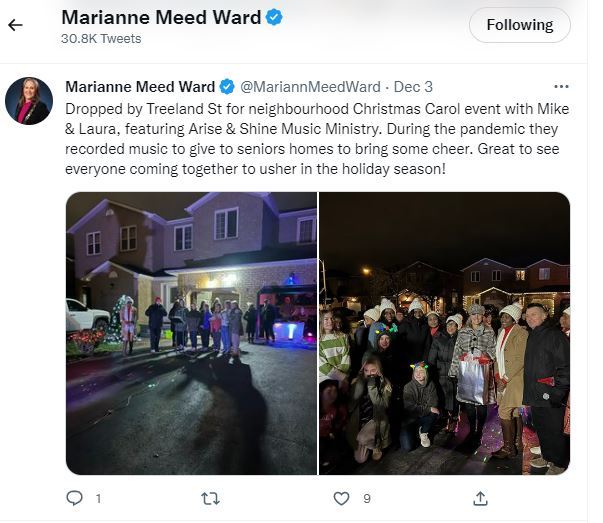Open the tweet's reply speech bubble icon
603x523 pixels.
point(74,498)
